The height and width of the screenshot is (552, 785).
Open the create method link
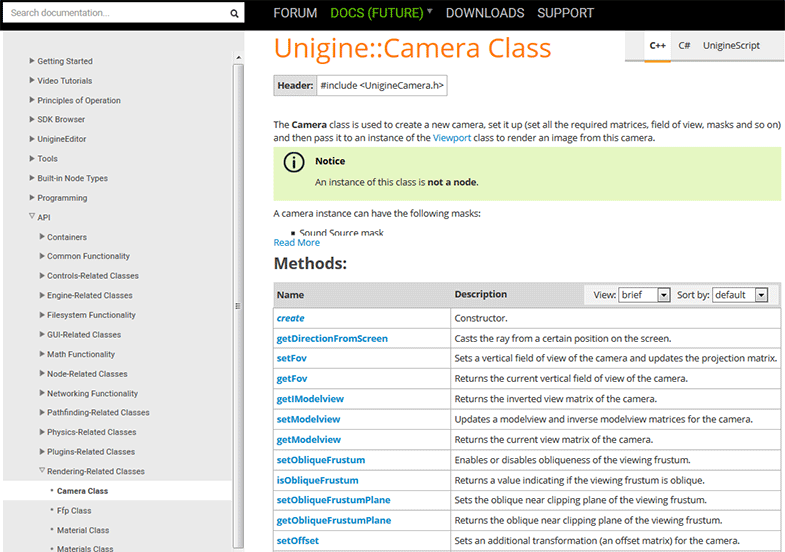tap(290, 318)
